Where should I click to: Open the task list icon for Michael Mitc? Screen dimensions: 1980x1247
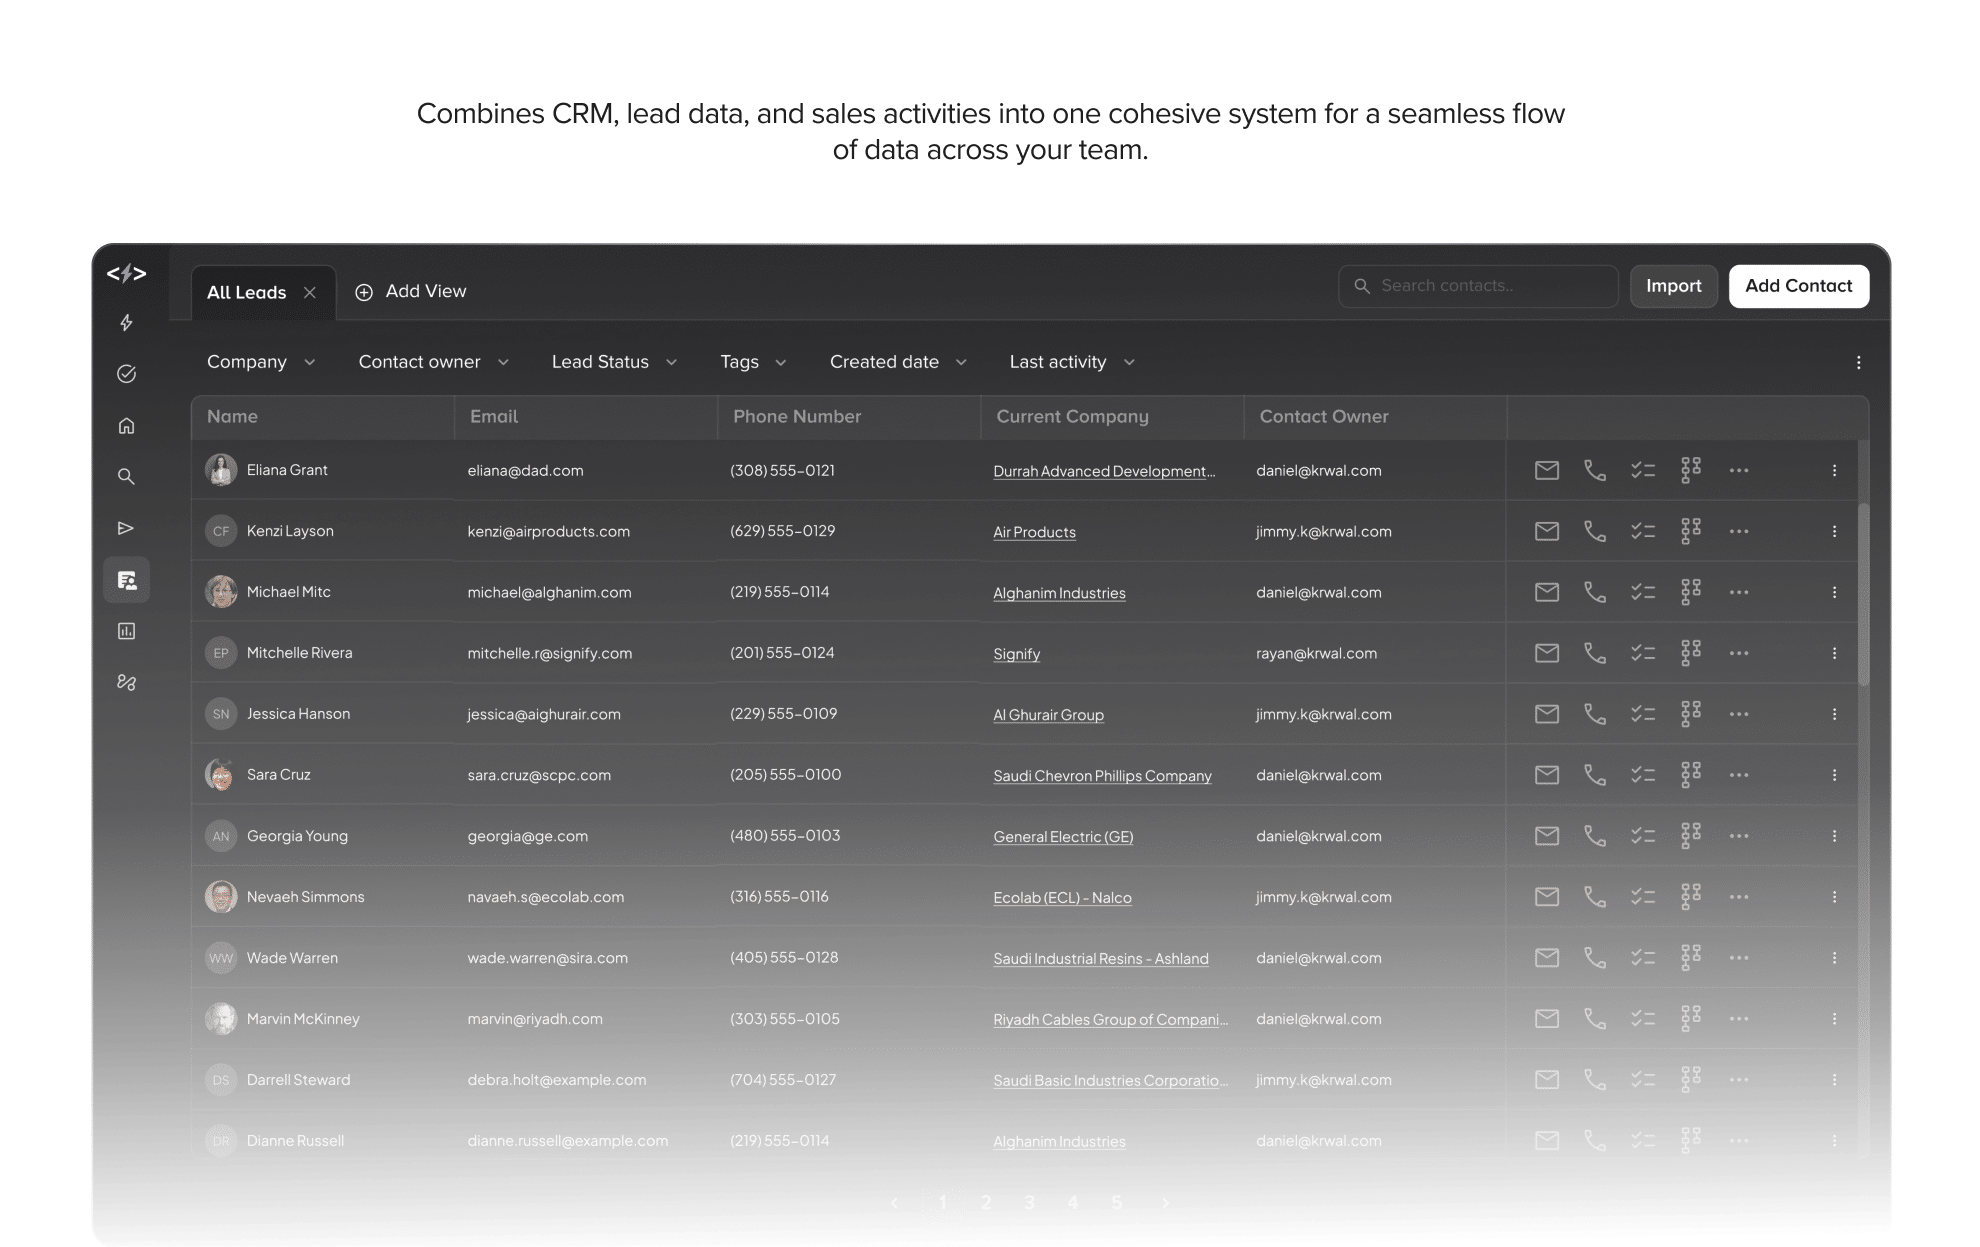click(x=1642, y=592)
